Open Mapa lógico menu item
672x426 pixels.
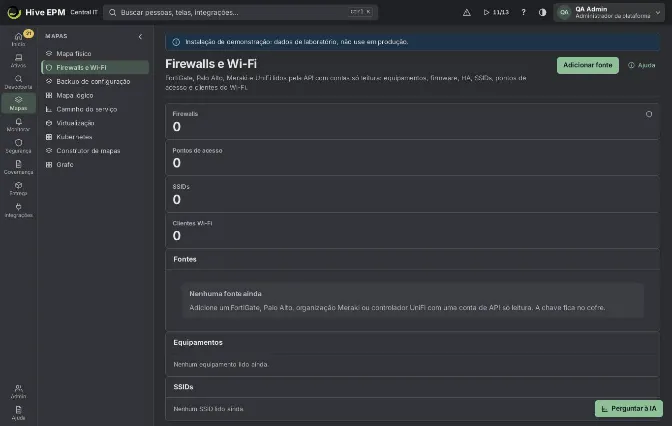(x=95, y=95)
